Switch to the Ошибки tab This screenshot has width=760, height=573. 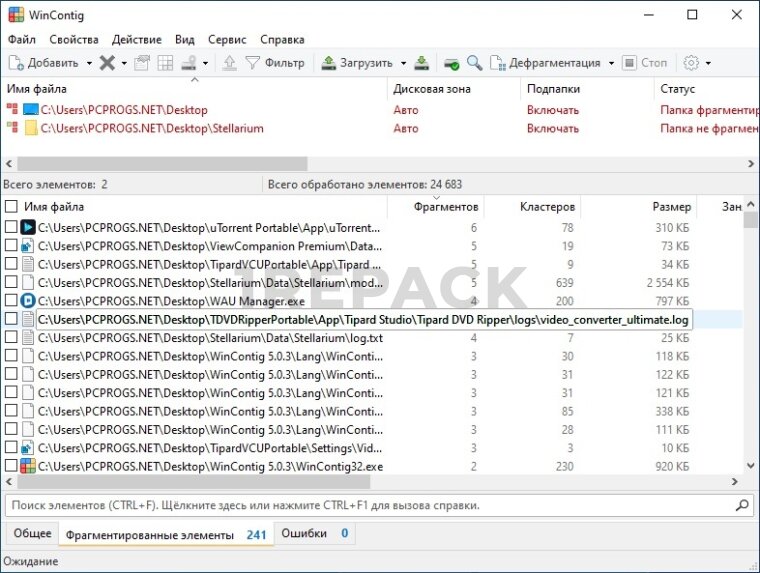coord(304,534)
